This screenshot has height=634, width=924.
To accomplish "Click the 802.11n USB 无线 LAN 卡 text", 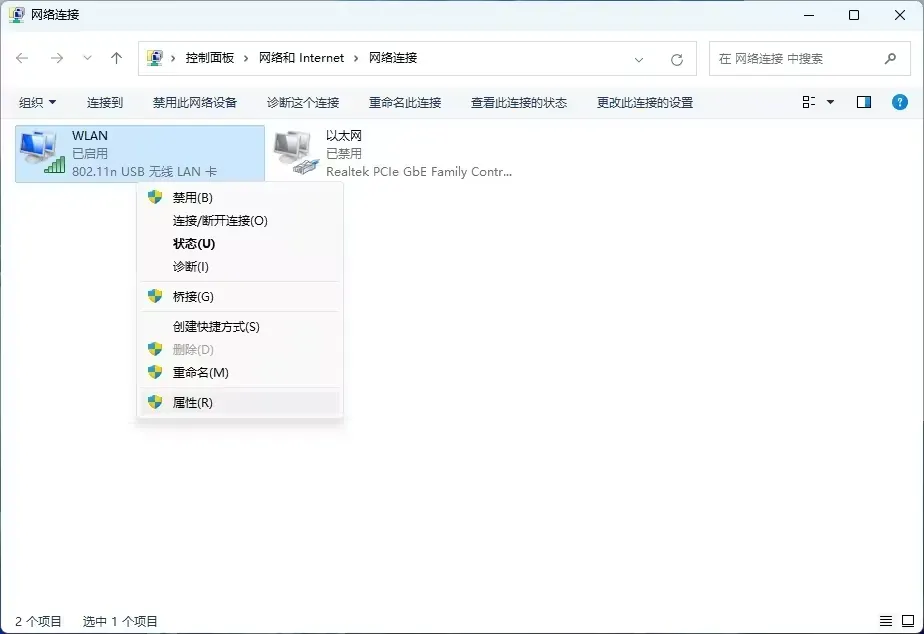I will point(144,171).
